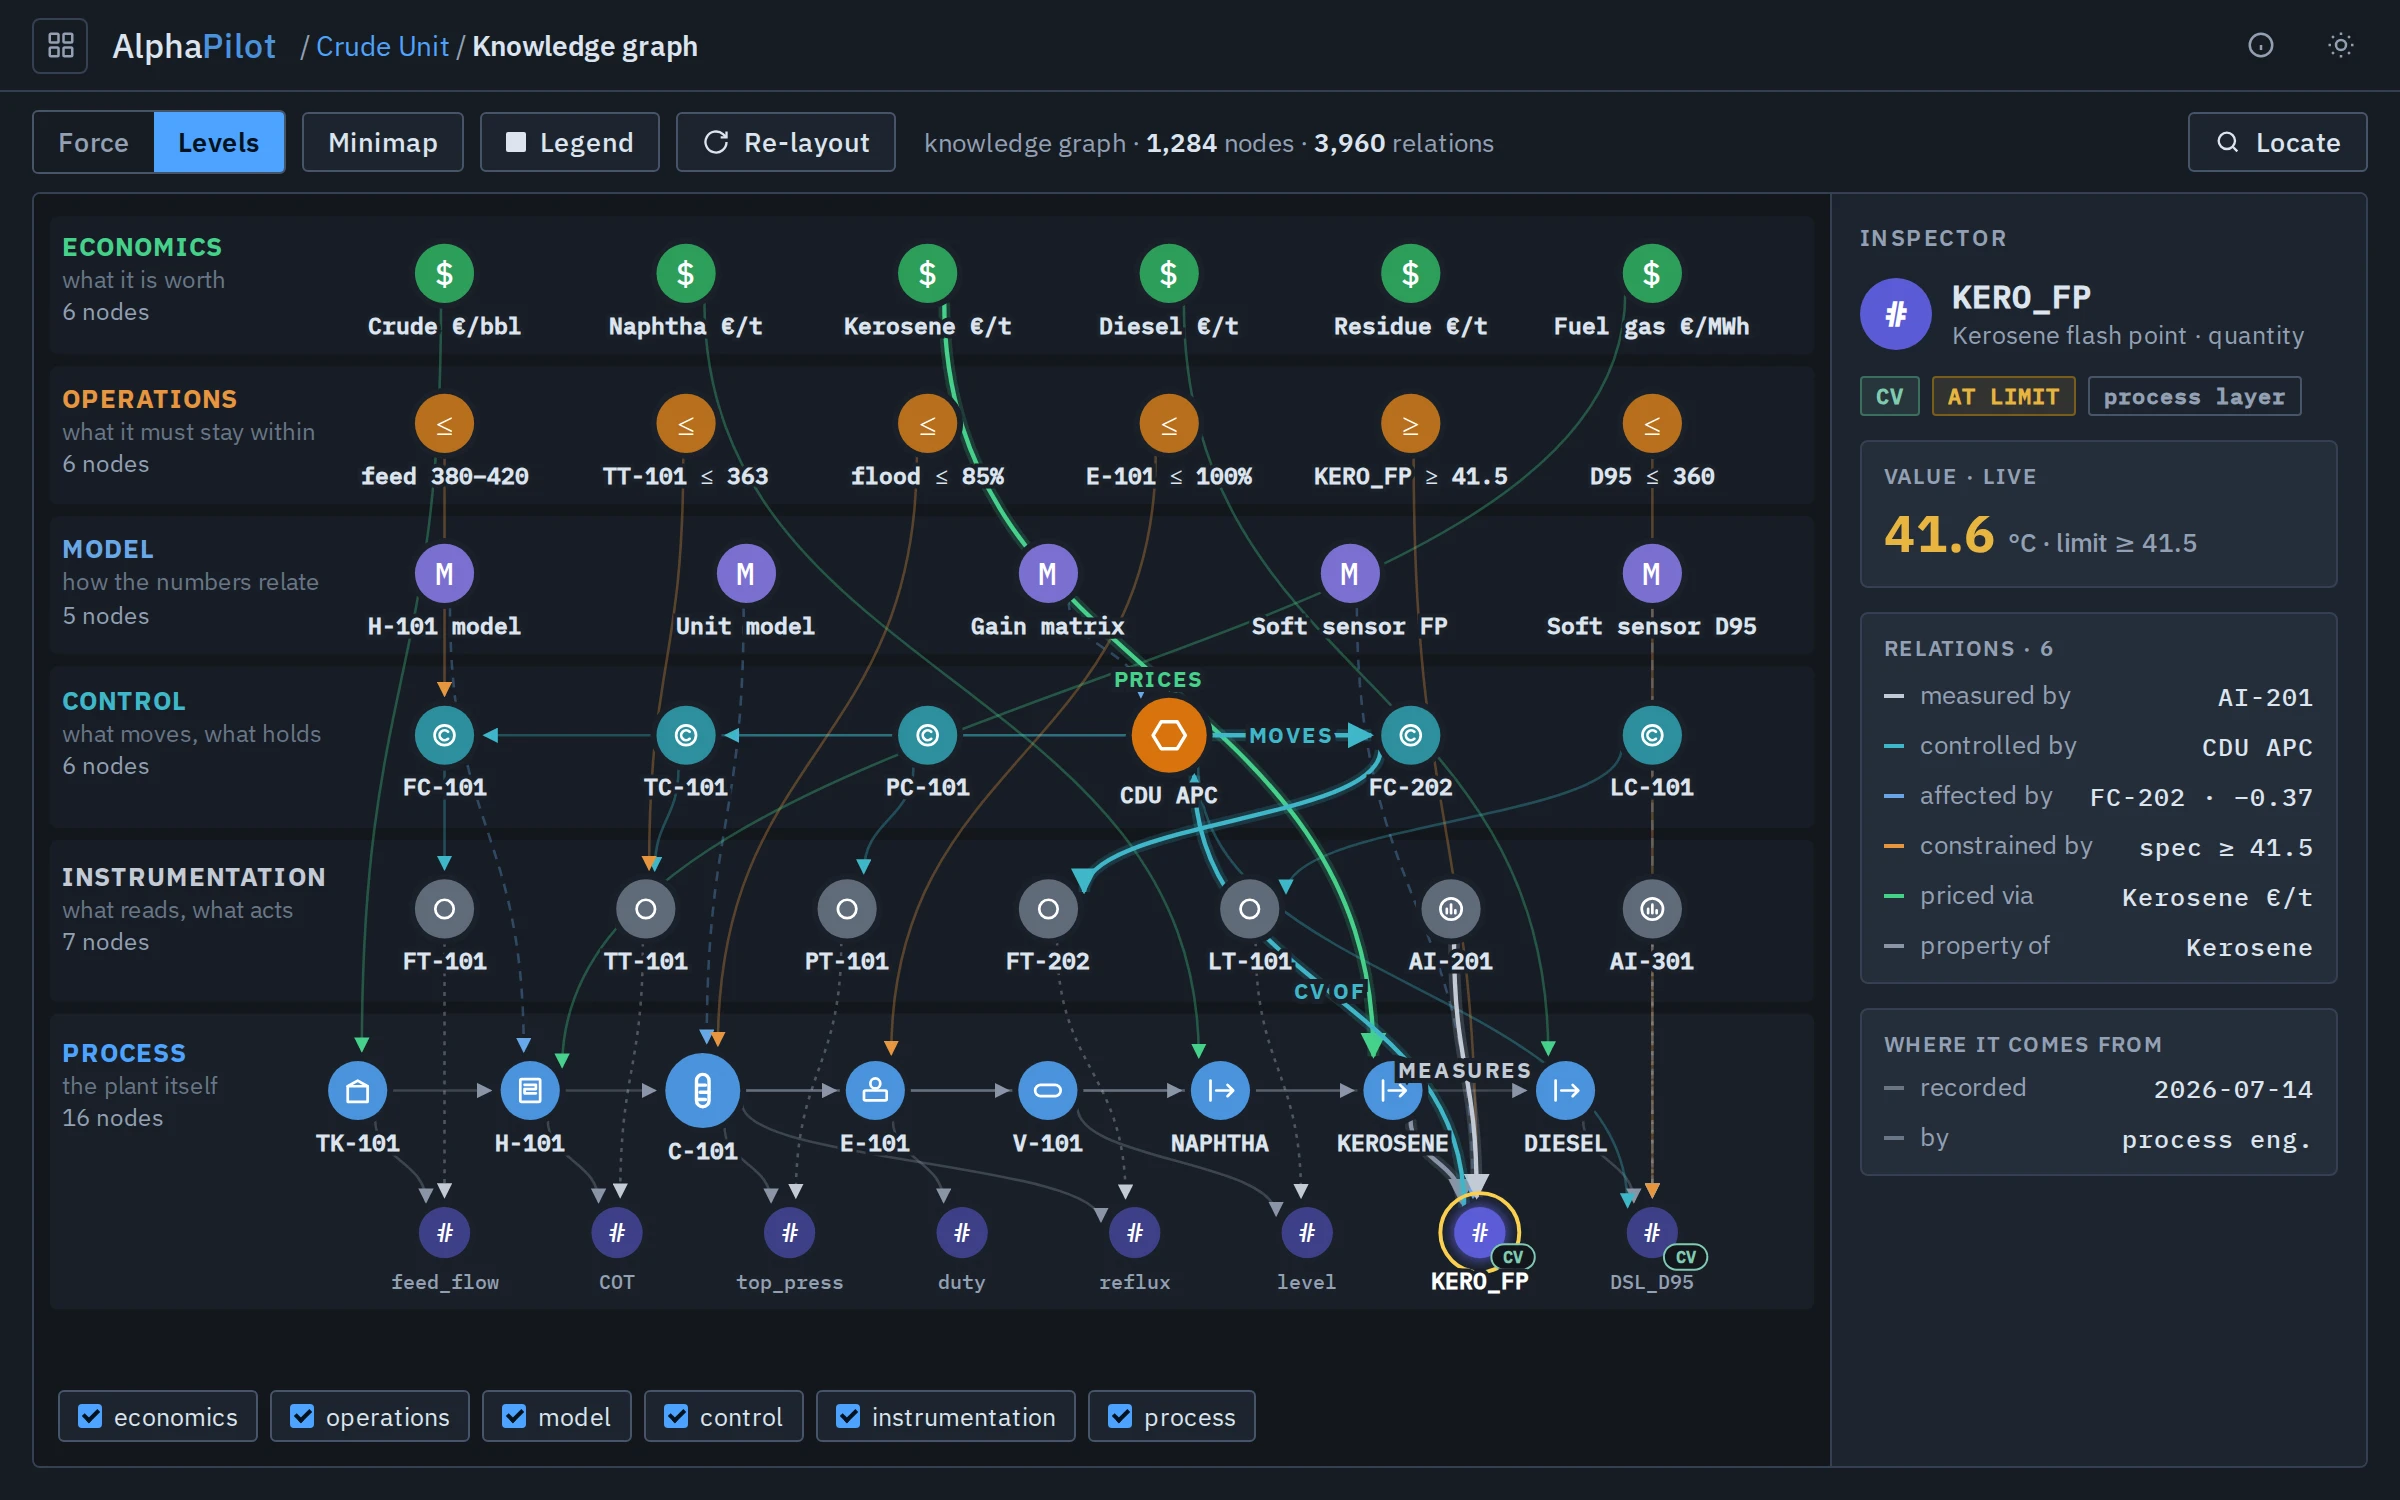Image resolution: width=2400 pixels, height=1500 pixels.
Task: Click the Re-layout button
Action: click(x=786, y=143)
